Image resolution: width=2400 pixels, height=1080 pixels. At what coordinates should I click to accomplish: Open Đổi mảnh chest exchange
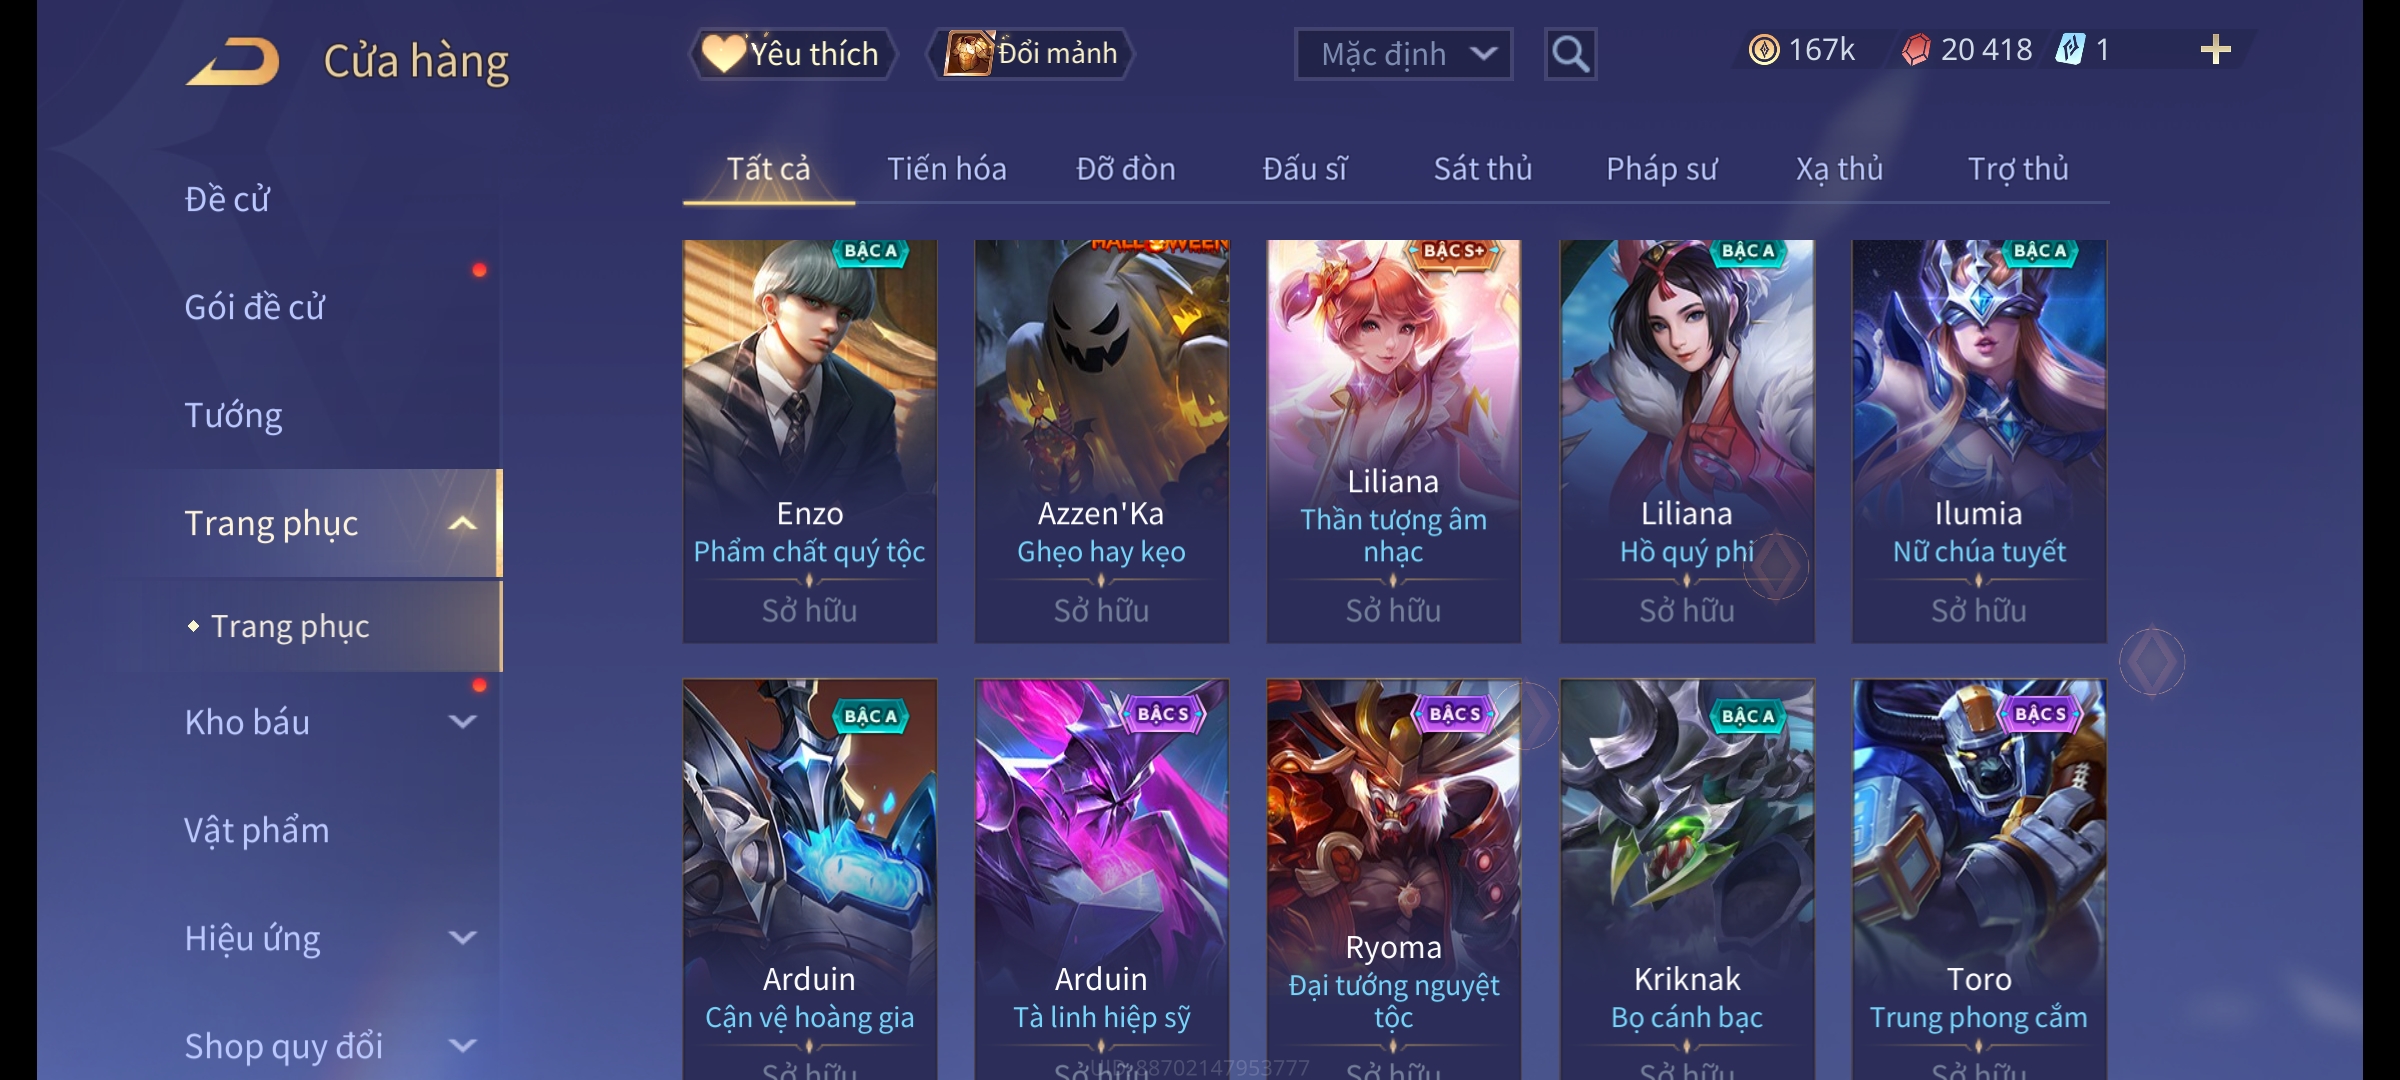pos(1031,53)
